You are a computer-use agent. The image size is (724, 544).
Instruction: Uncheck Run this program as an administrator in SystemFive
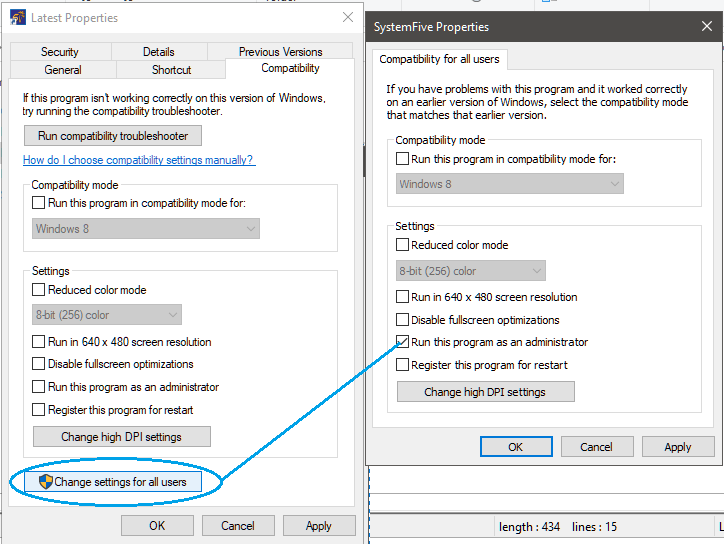403,342
